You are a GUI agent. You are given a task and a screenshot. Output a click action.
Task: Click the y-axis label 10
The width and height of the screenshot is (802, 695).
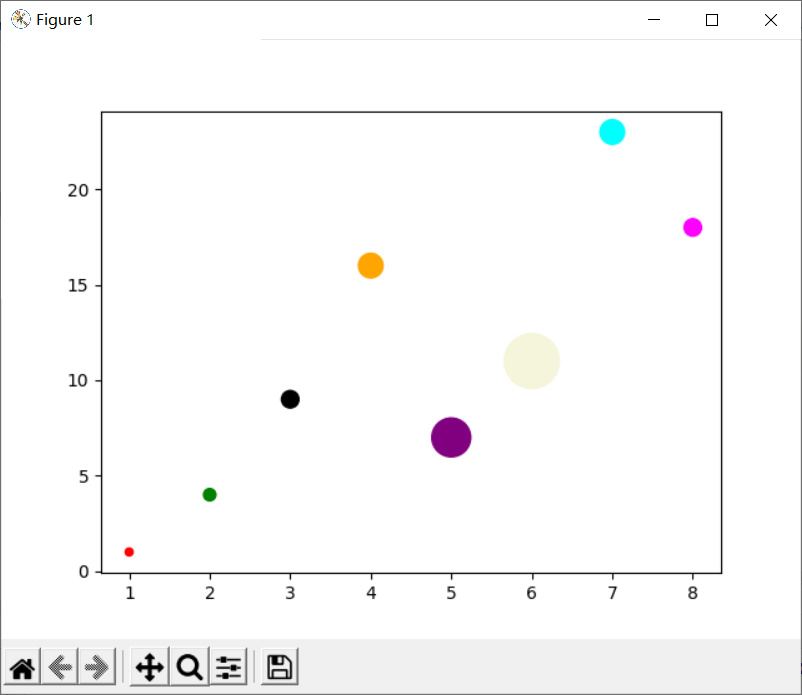(78, 380)
